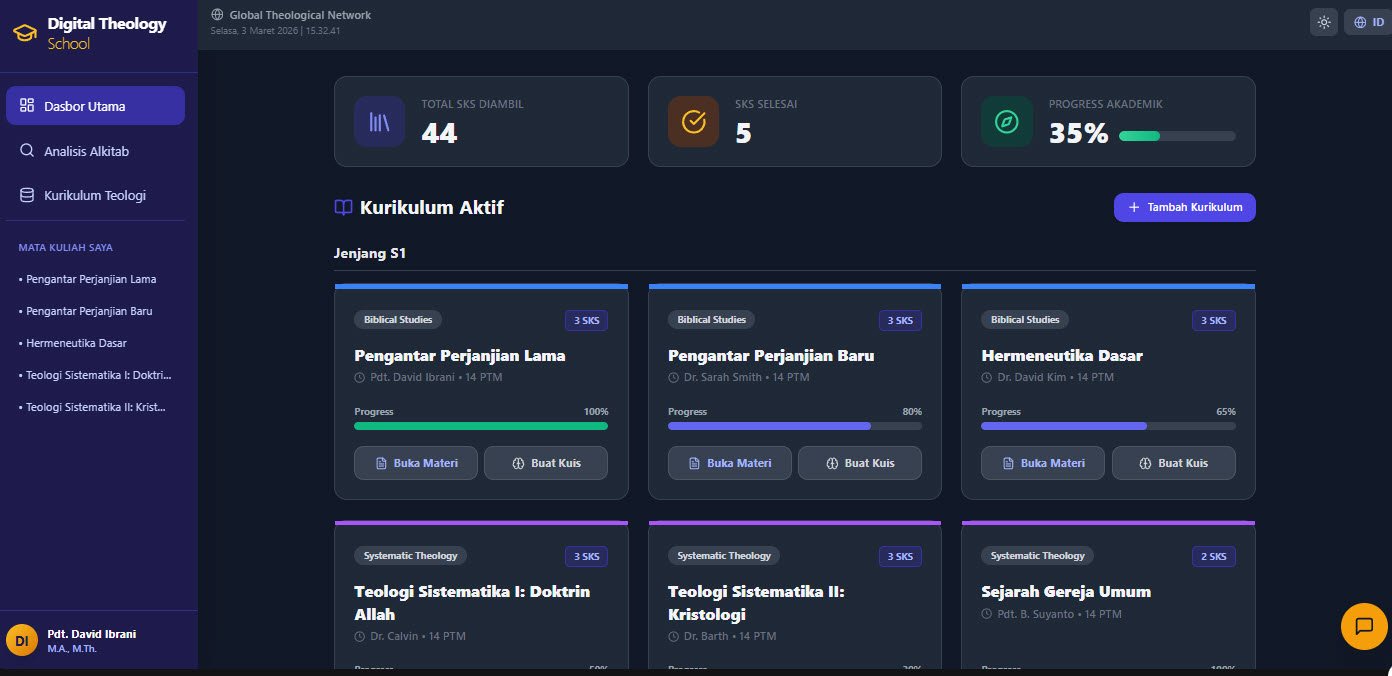1392x676 pixels.
Task: Click the DI user avatar
Action: (x=22, y=640)
